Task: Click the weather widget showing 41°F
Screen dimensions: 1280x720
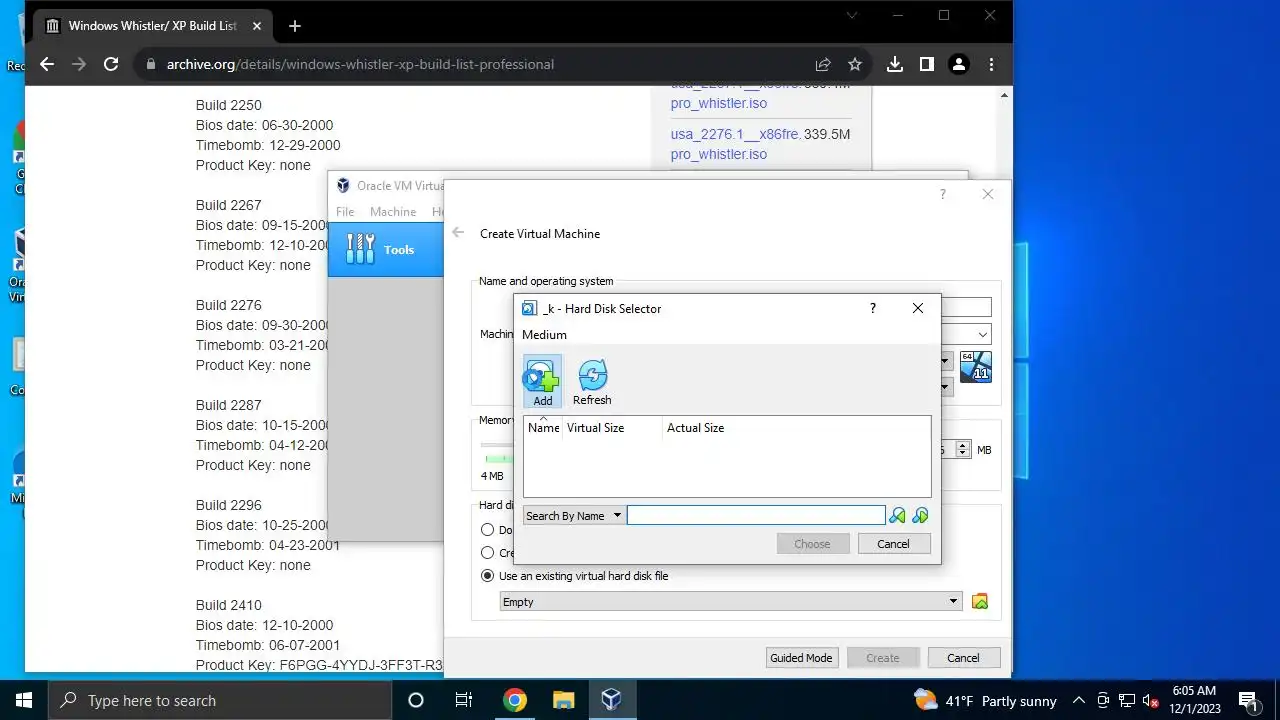Action: (985, 700)
